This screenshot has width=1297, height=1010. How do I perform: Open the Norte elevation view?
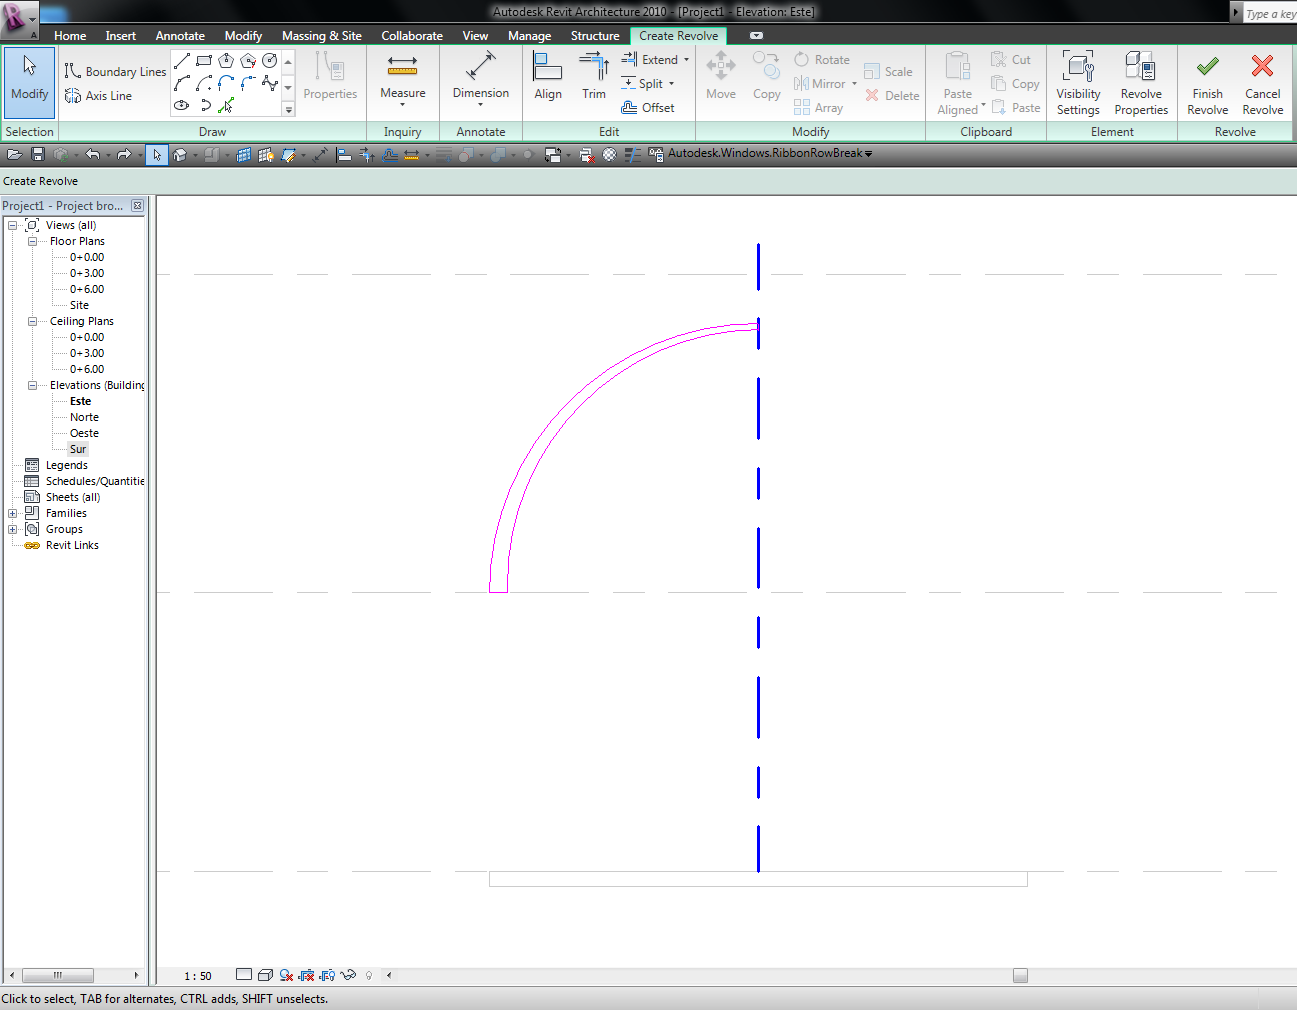coord(84,417)
